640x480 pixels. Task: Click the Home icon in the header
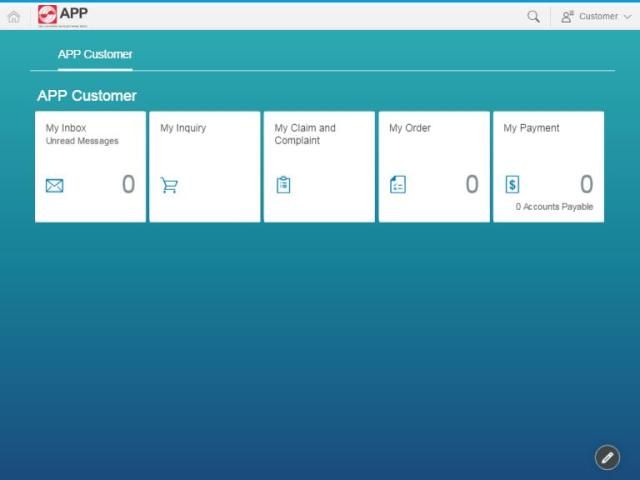tap(13, 16)
